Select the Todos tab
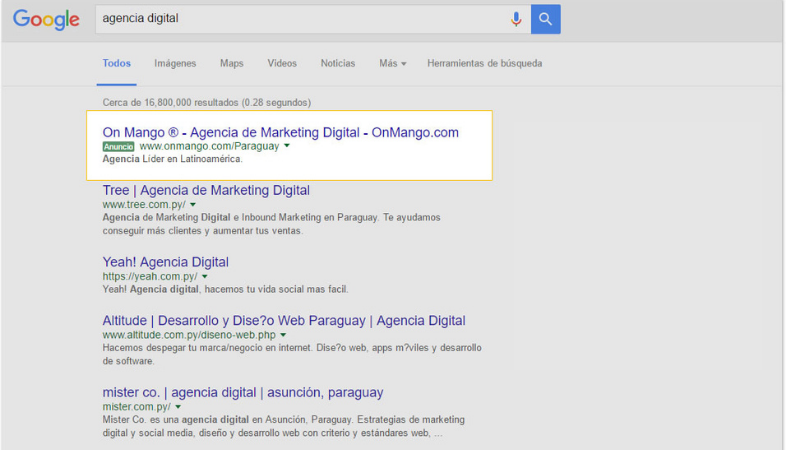Viewport: 786px width, 450px height. (x=116, y=63)
